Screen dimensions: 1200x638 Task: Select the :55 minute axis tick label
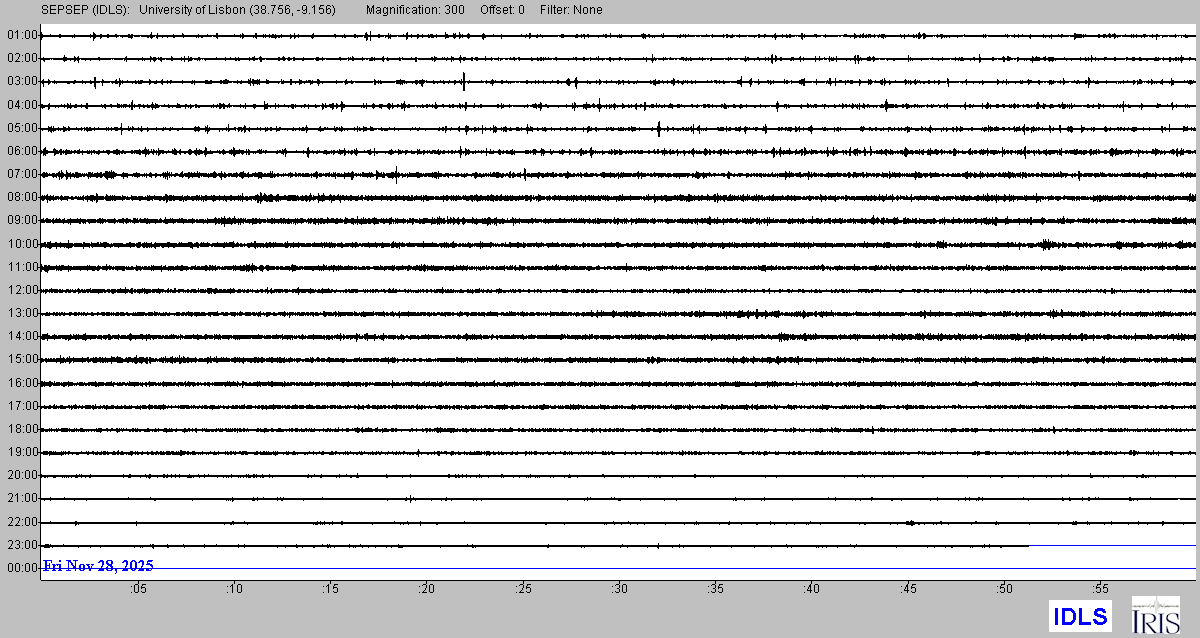(x=1100, y=589)
